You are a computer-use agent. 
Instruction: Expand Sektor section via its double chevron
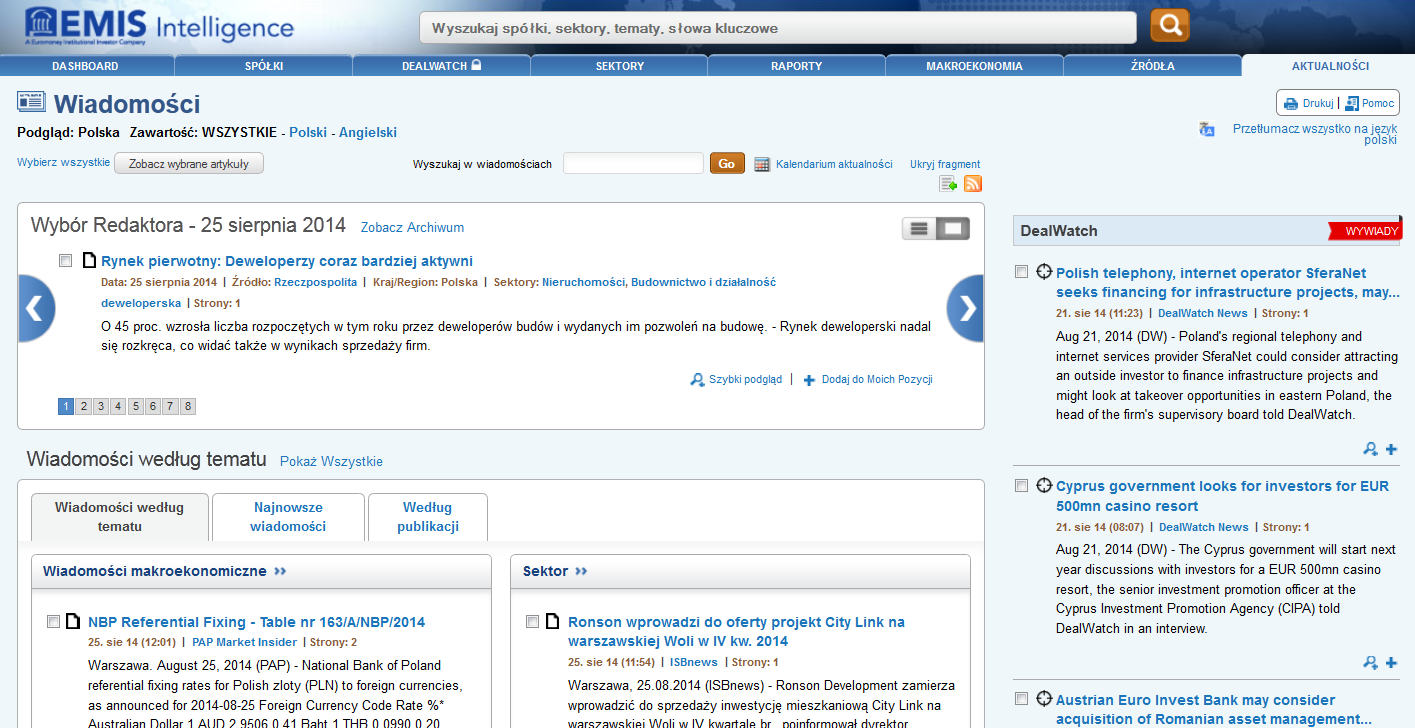[x=581, y=571]
